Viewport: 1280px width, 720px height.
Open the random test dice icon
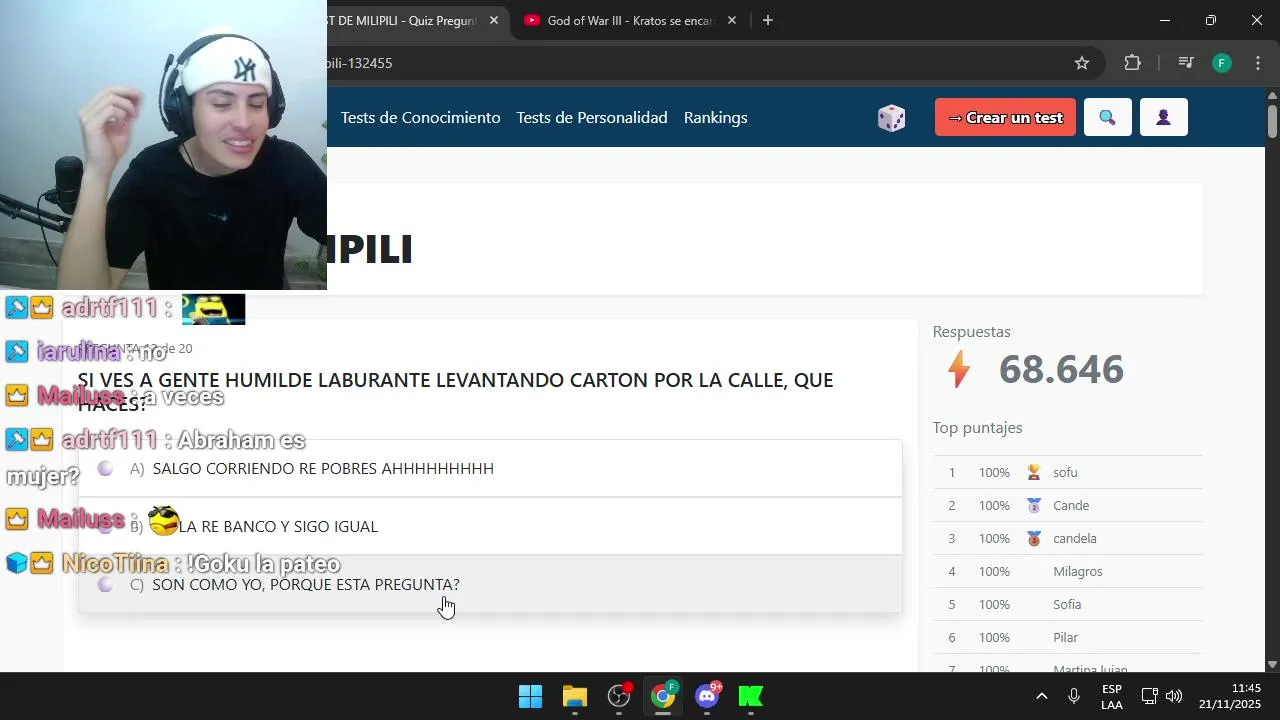[x=891, y=118]
